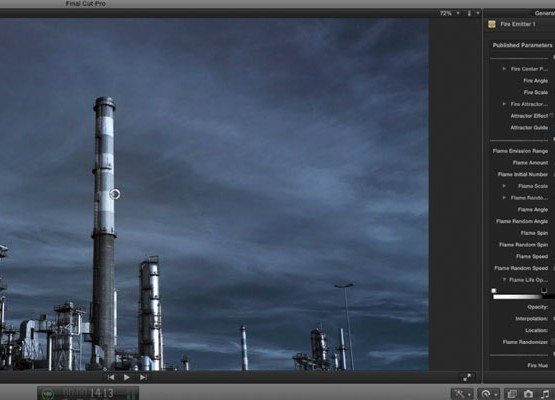The image size is (555, 400).
Task: Open the enhancements magic wand menu
Action: (462, 394)
